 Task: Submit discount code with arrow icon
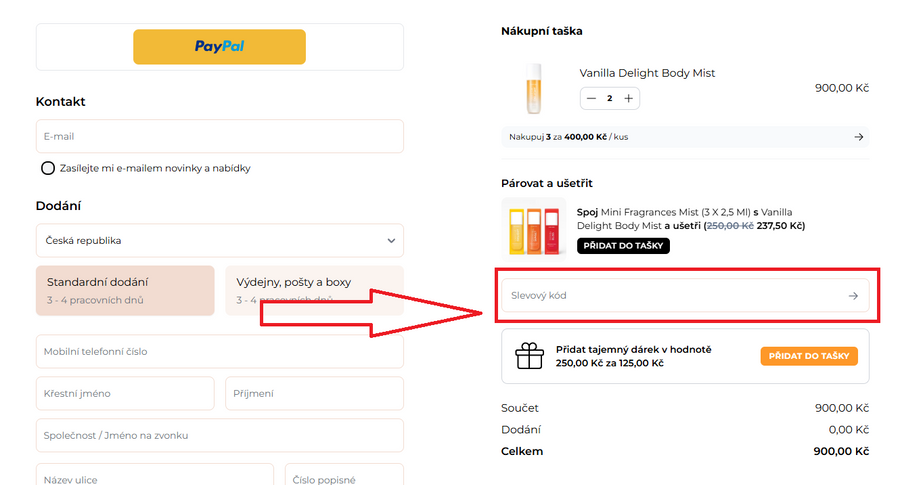point(853,296)
